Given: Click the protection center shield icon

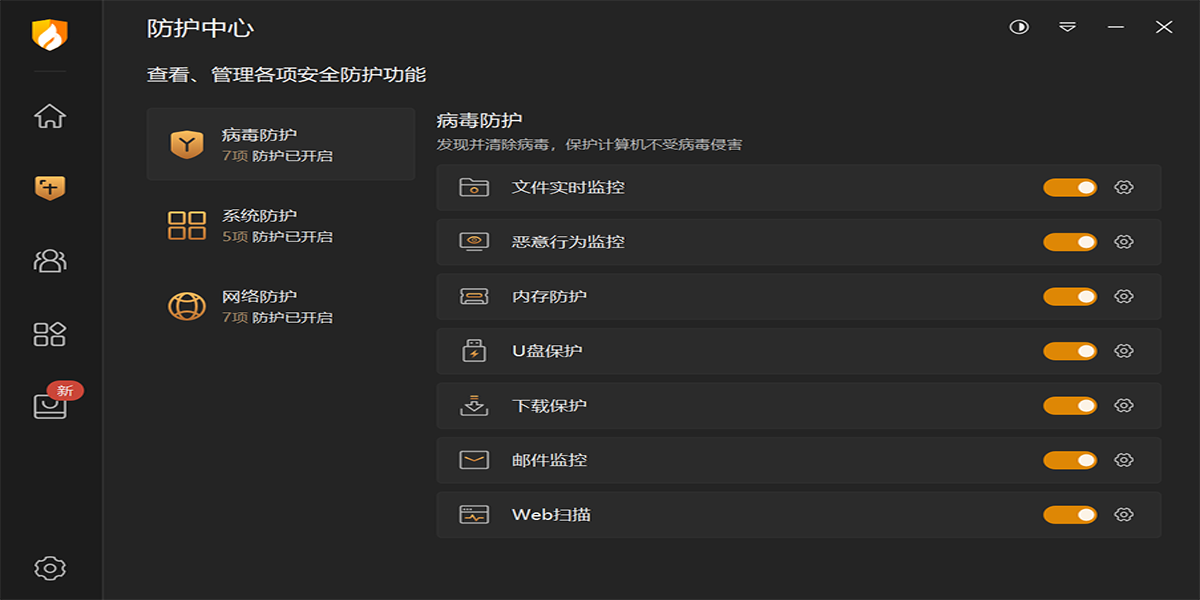Looking at the screenshot, I should [x=50, y=187].
